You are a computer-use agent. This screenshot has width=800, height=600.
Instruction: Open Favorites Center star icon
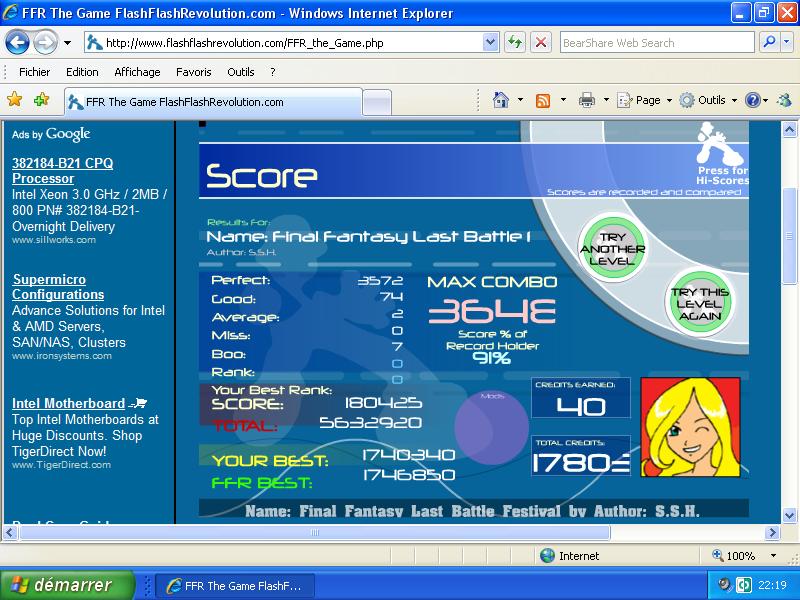(x=15, y=99)
